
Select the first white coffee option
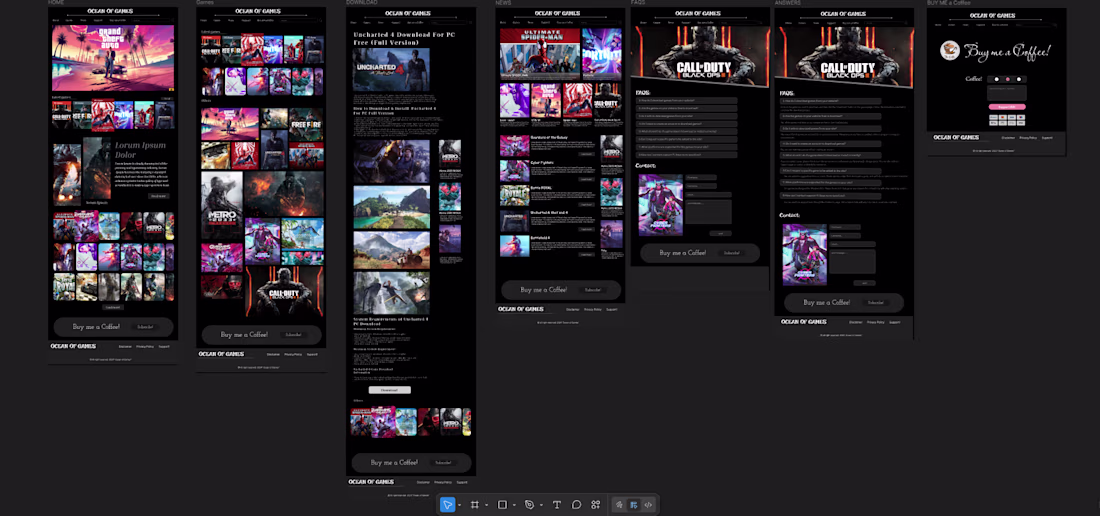coord(997,79)
